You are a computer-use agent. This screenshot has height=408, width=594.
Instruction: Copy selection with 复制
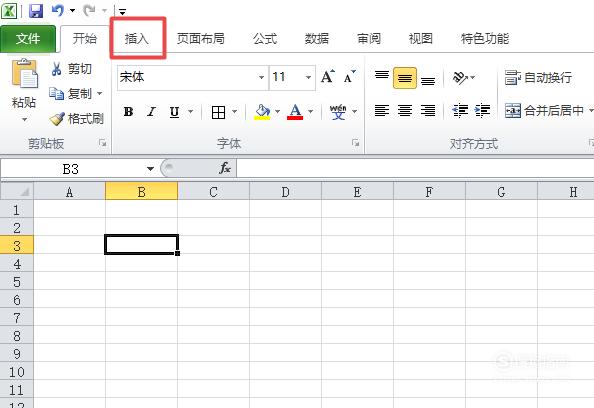(x=71, y=94)
